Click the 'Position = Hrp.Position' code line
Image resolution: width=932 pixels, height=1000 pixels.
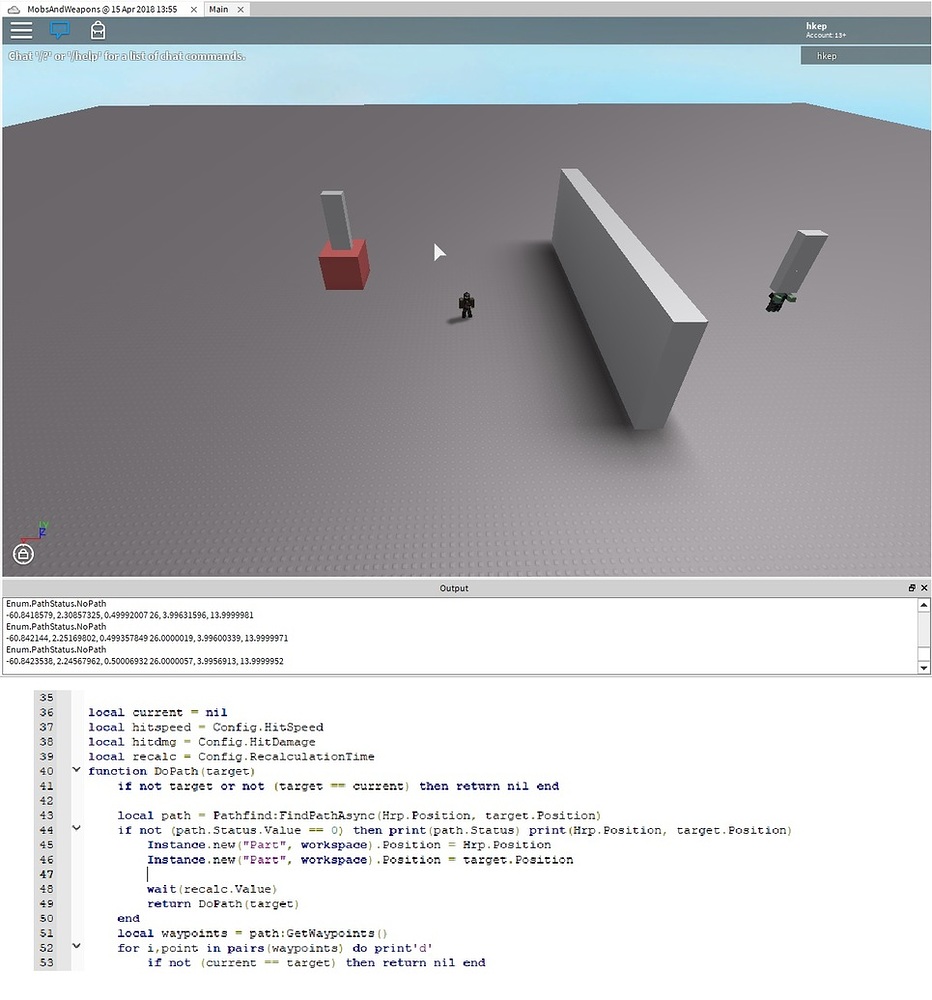tap(349, 844)
